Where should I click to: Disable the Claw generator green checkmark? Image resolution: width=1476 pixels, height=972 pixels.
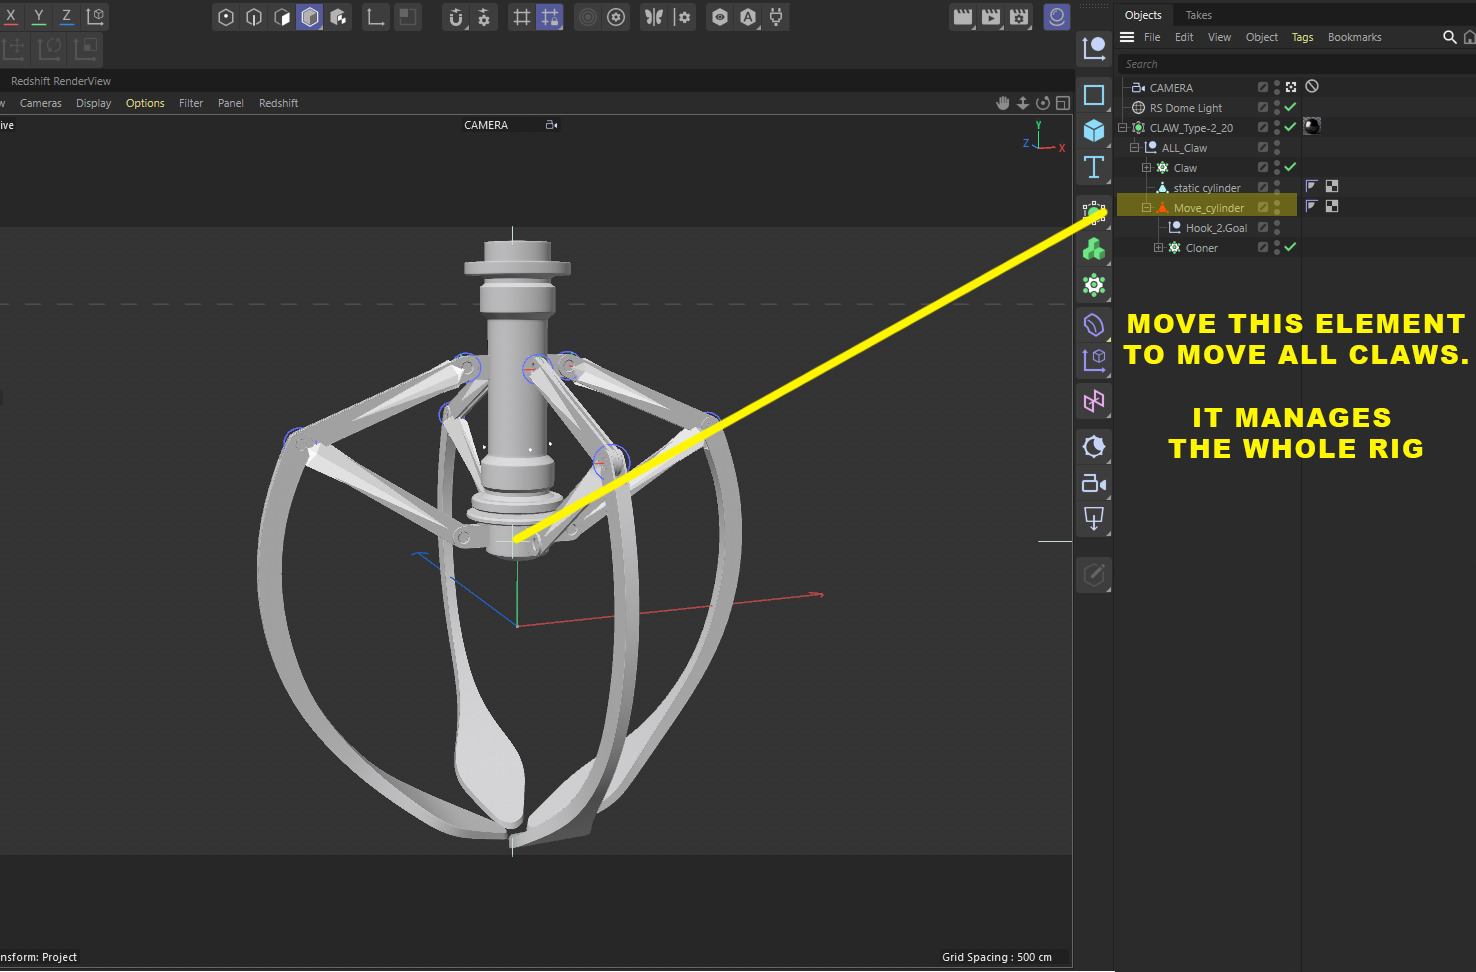(x=1290, y=167)
